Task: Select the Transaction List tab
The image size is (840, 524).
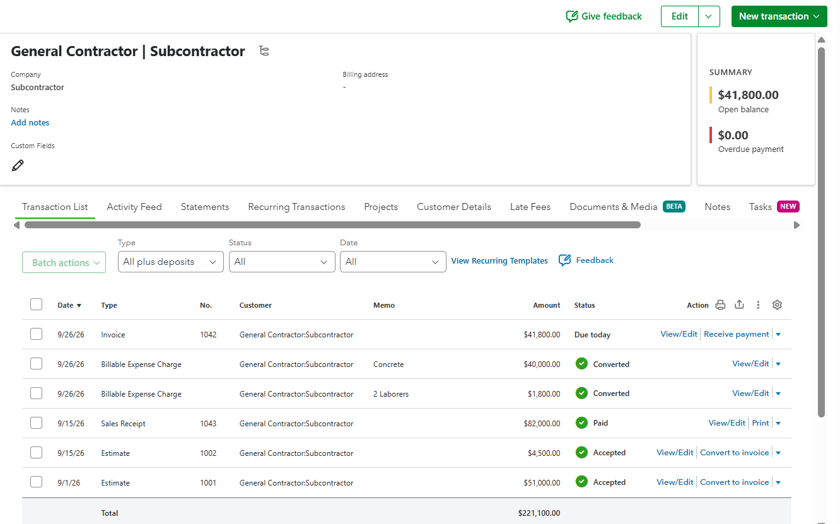Action: point(55,207)
